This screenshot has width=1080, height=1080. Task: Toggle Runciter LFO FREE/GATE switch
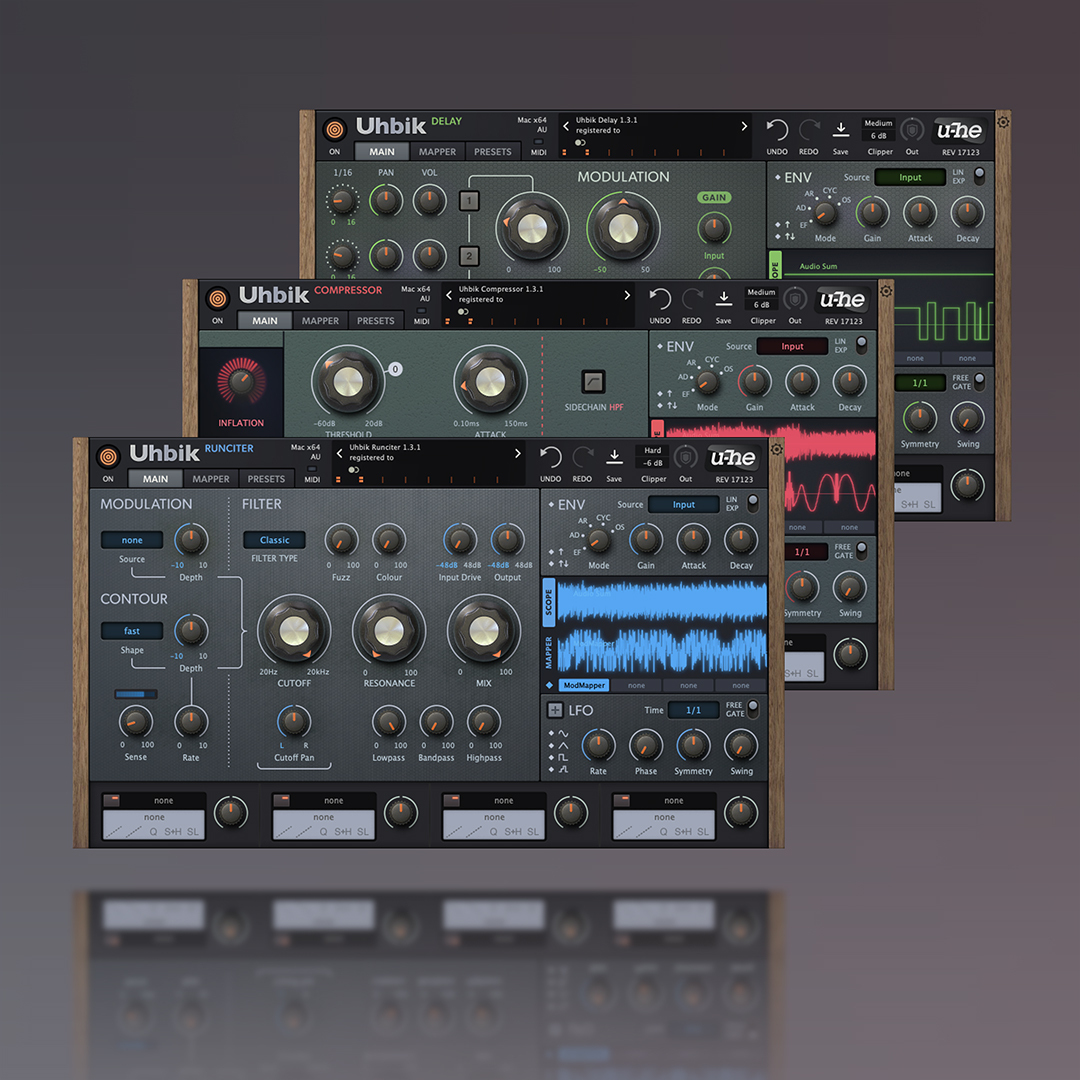point(753,707)
